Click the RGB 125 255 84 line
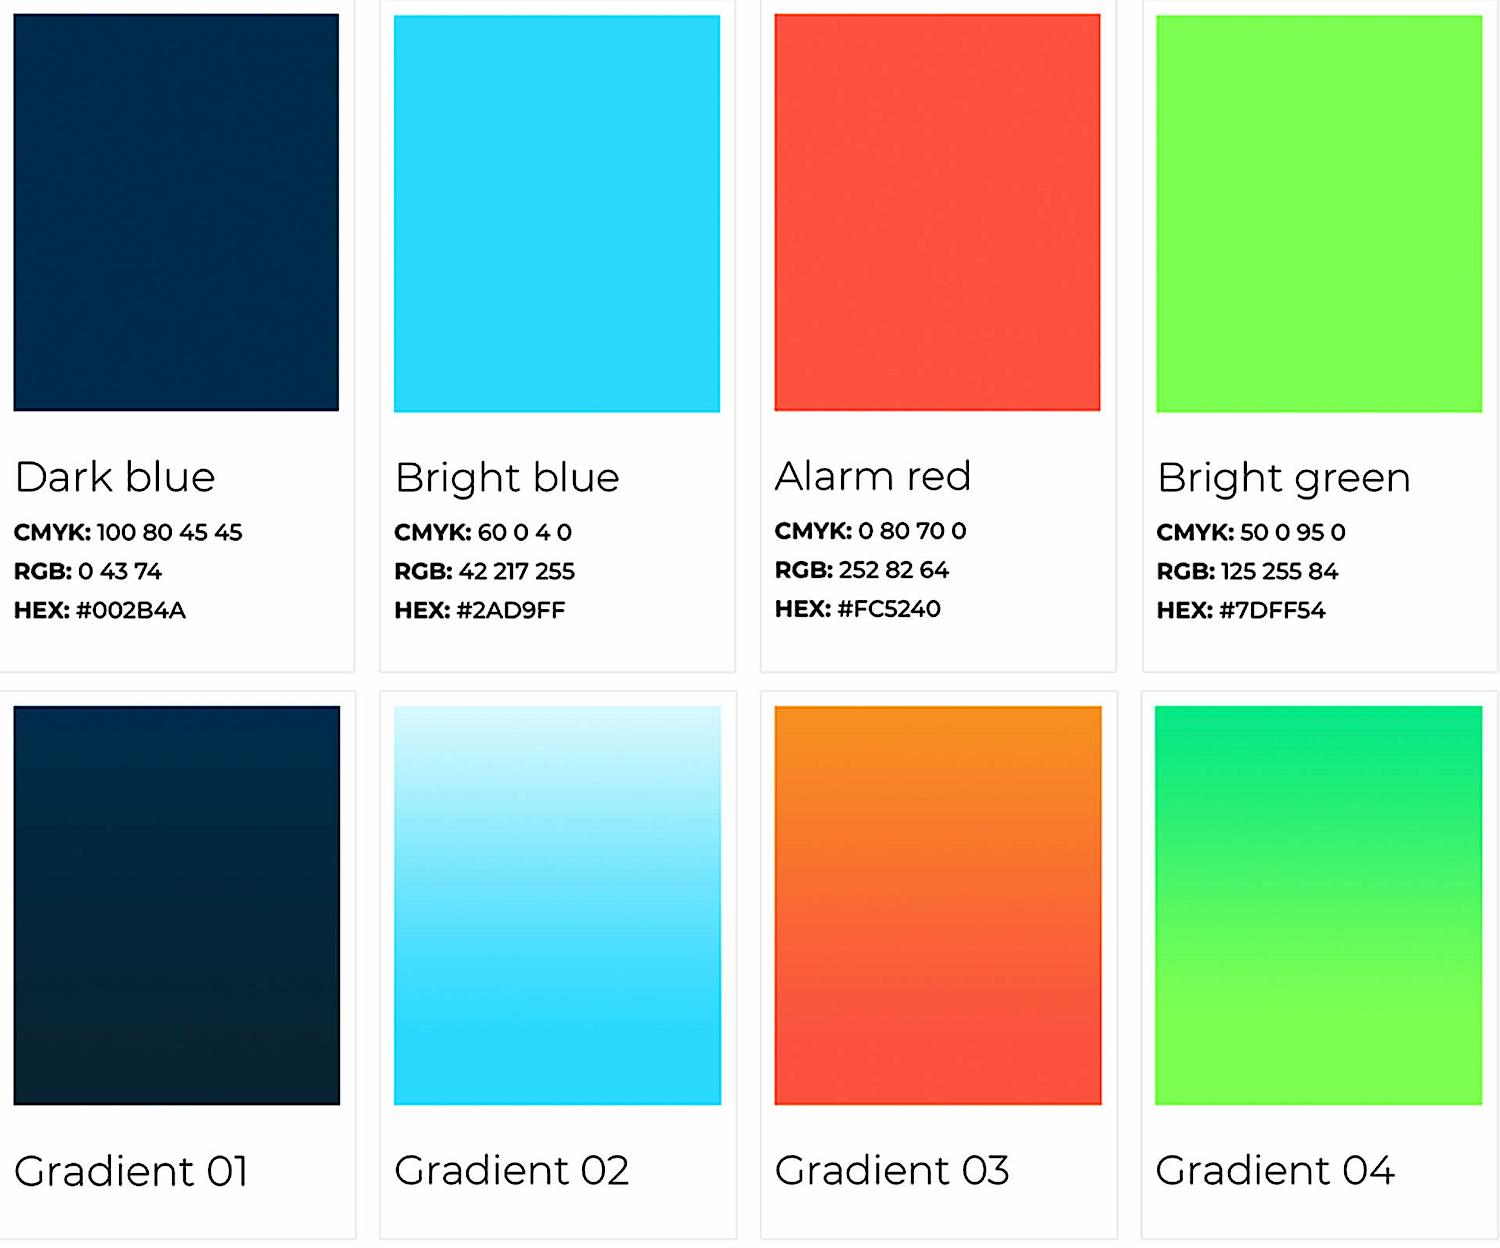 click(x=1247, y=571)
